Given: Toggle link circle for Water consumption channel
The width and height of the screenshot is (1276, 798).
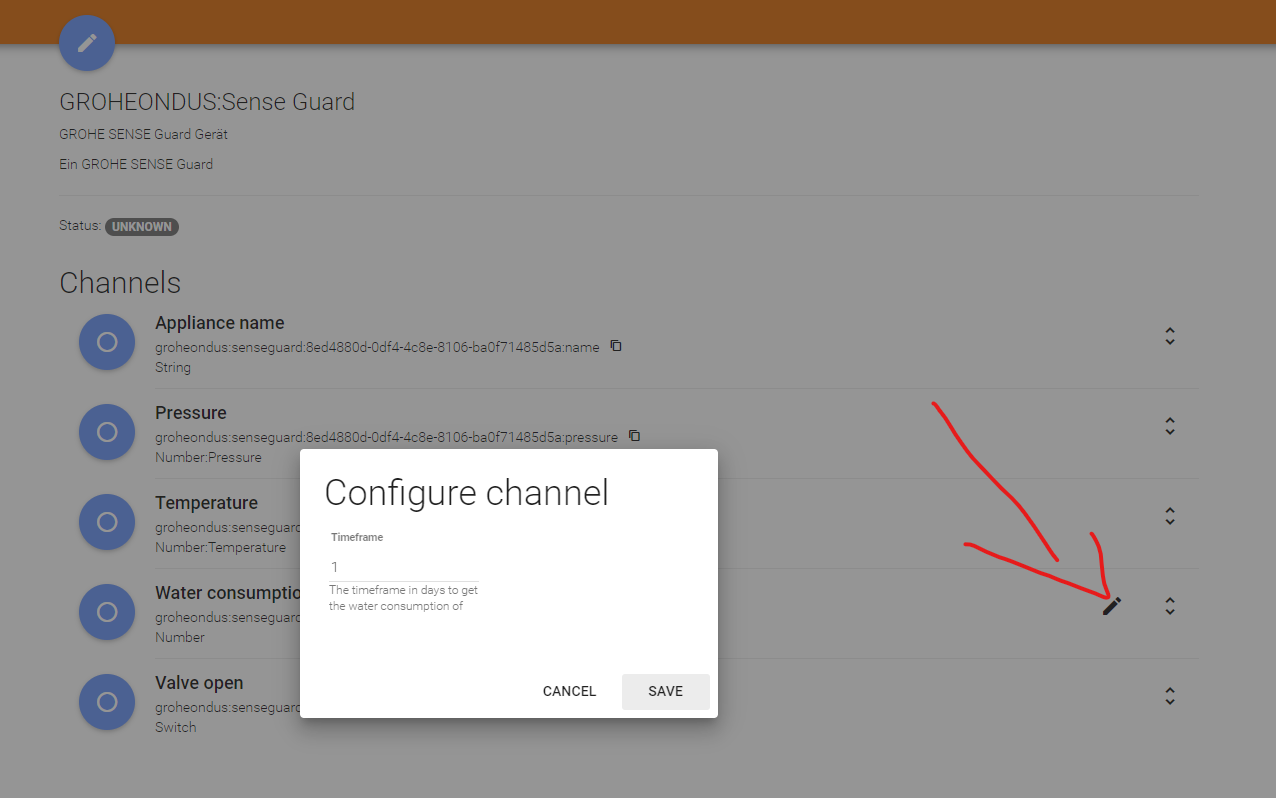Looking at the screenshot, I should [x=107, y=612].
